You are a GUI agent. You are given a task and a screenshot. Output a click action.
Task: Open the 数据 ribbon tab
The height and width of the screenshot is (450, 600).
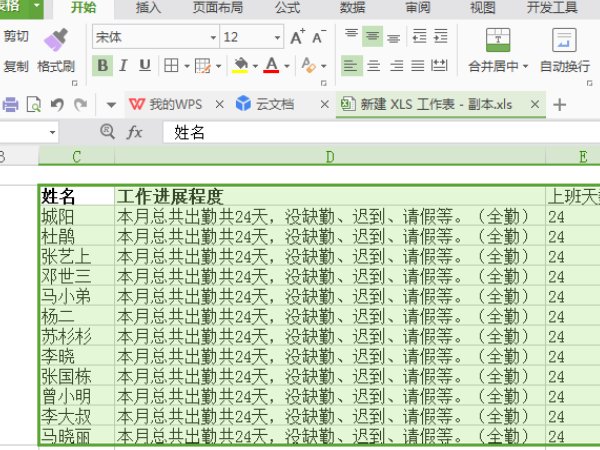[352, 8]
